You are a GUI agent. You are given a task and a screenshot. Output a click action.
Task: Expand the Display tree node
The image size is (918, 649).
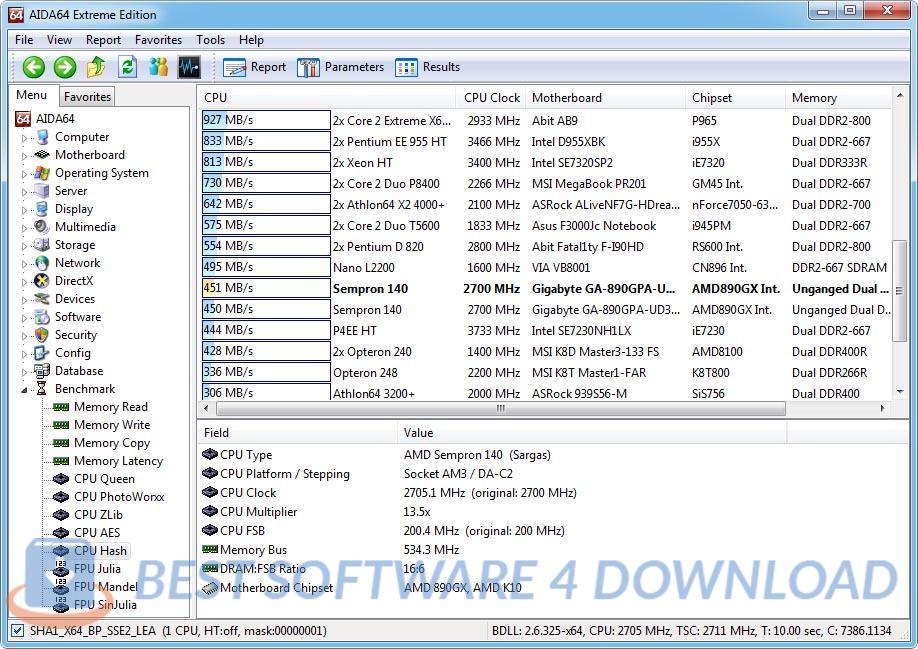[x=25, y=210]
